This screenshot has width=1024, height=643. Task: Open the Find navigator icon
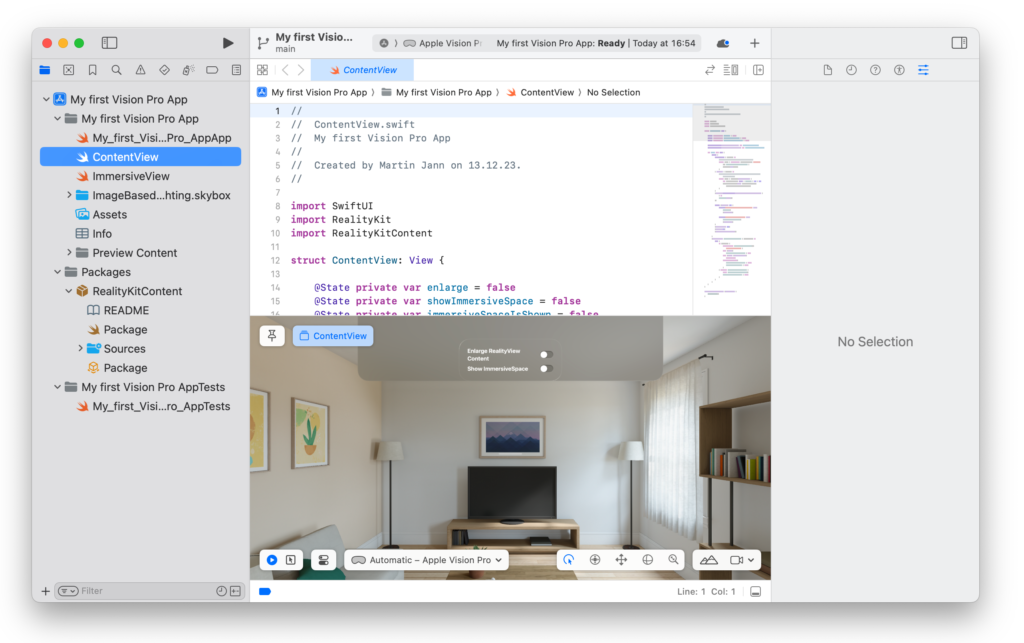click(x=116, y=69)
